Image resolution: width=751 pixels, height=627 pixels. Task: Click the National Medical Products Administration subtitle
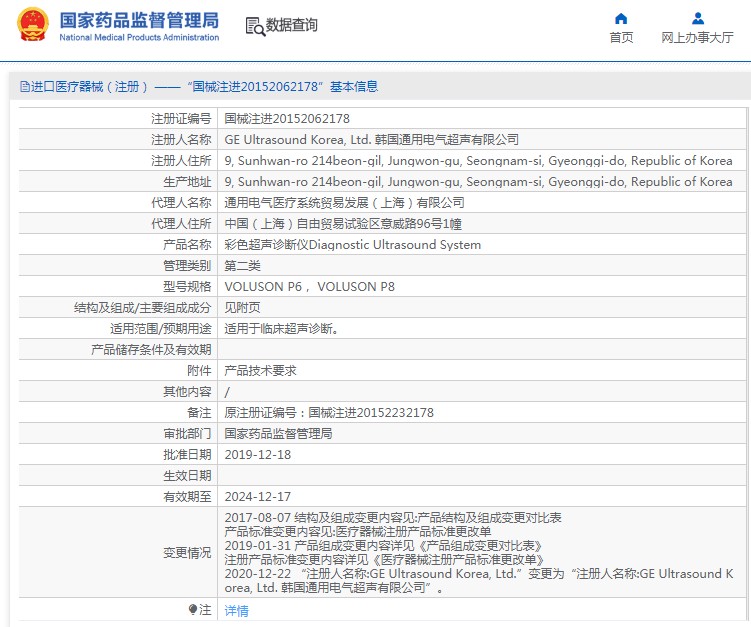tap(139, 37)
